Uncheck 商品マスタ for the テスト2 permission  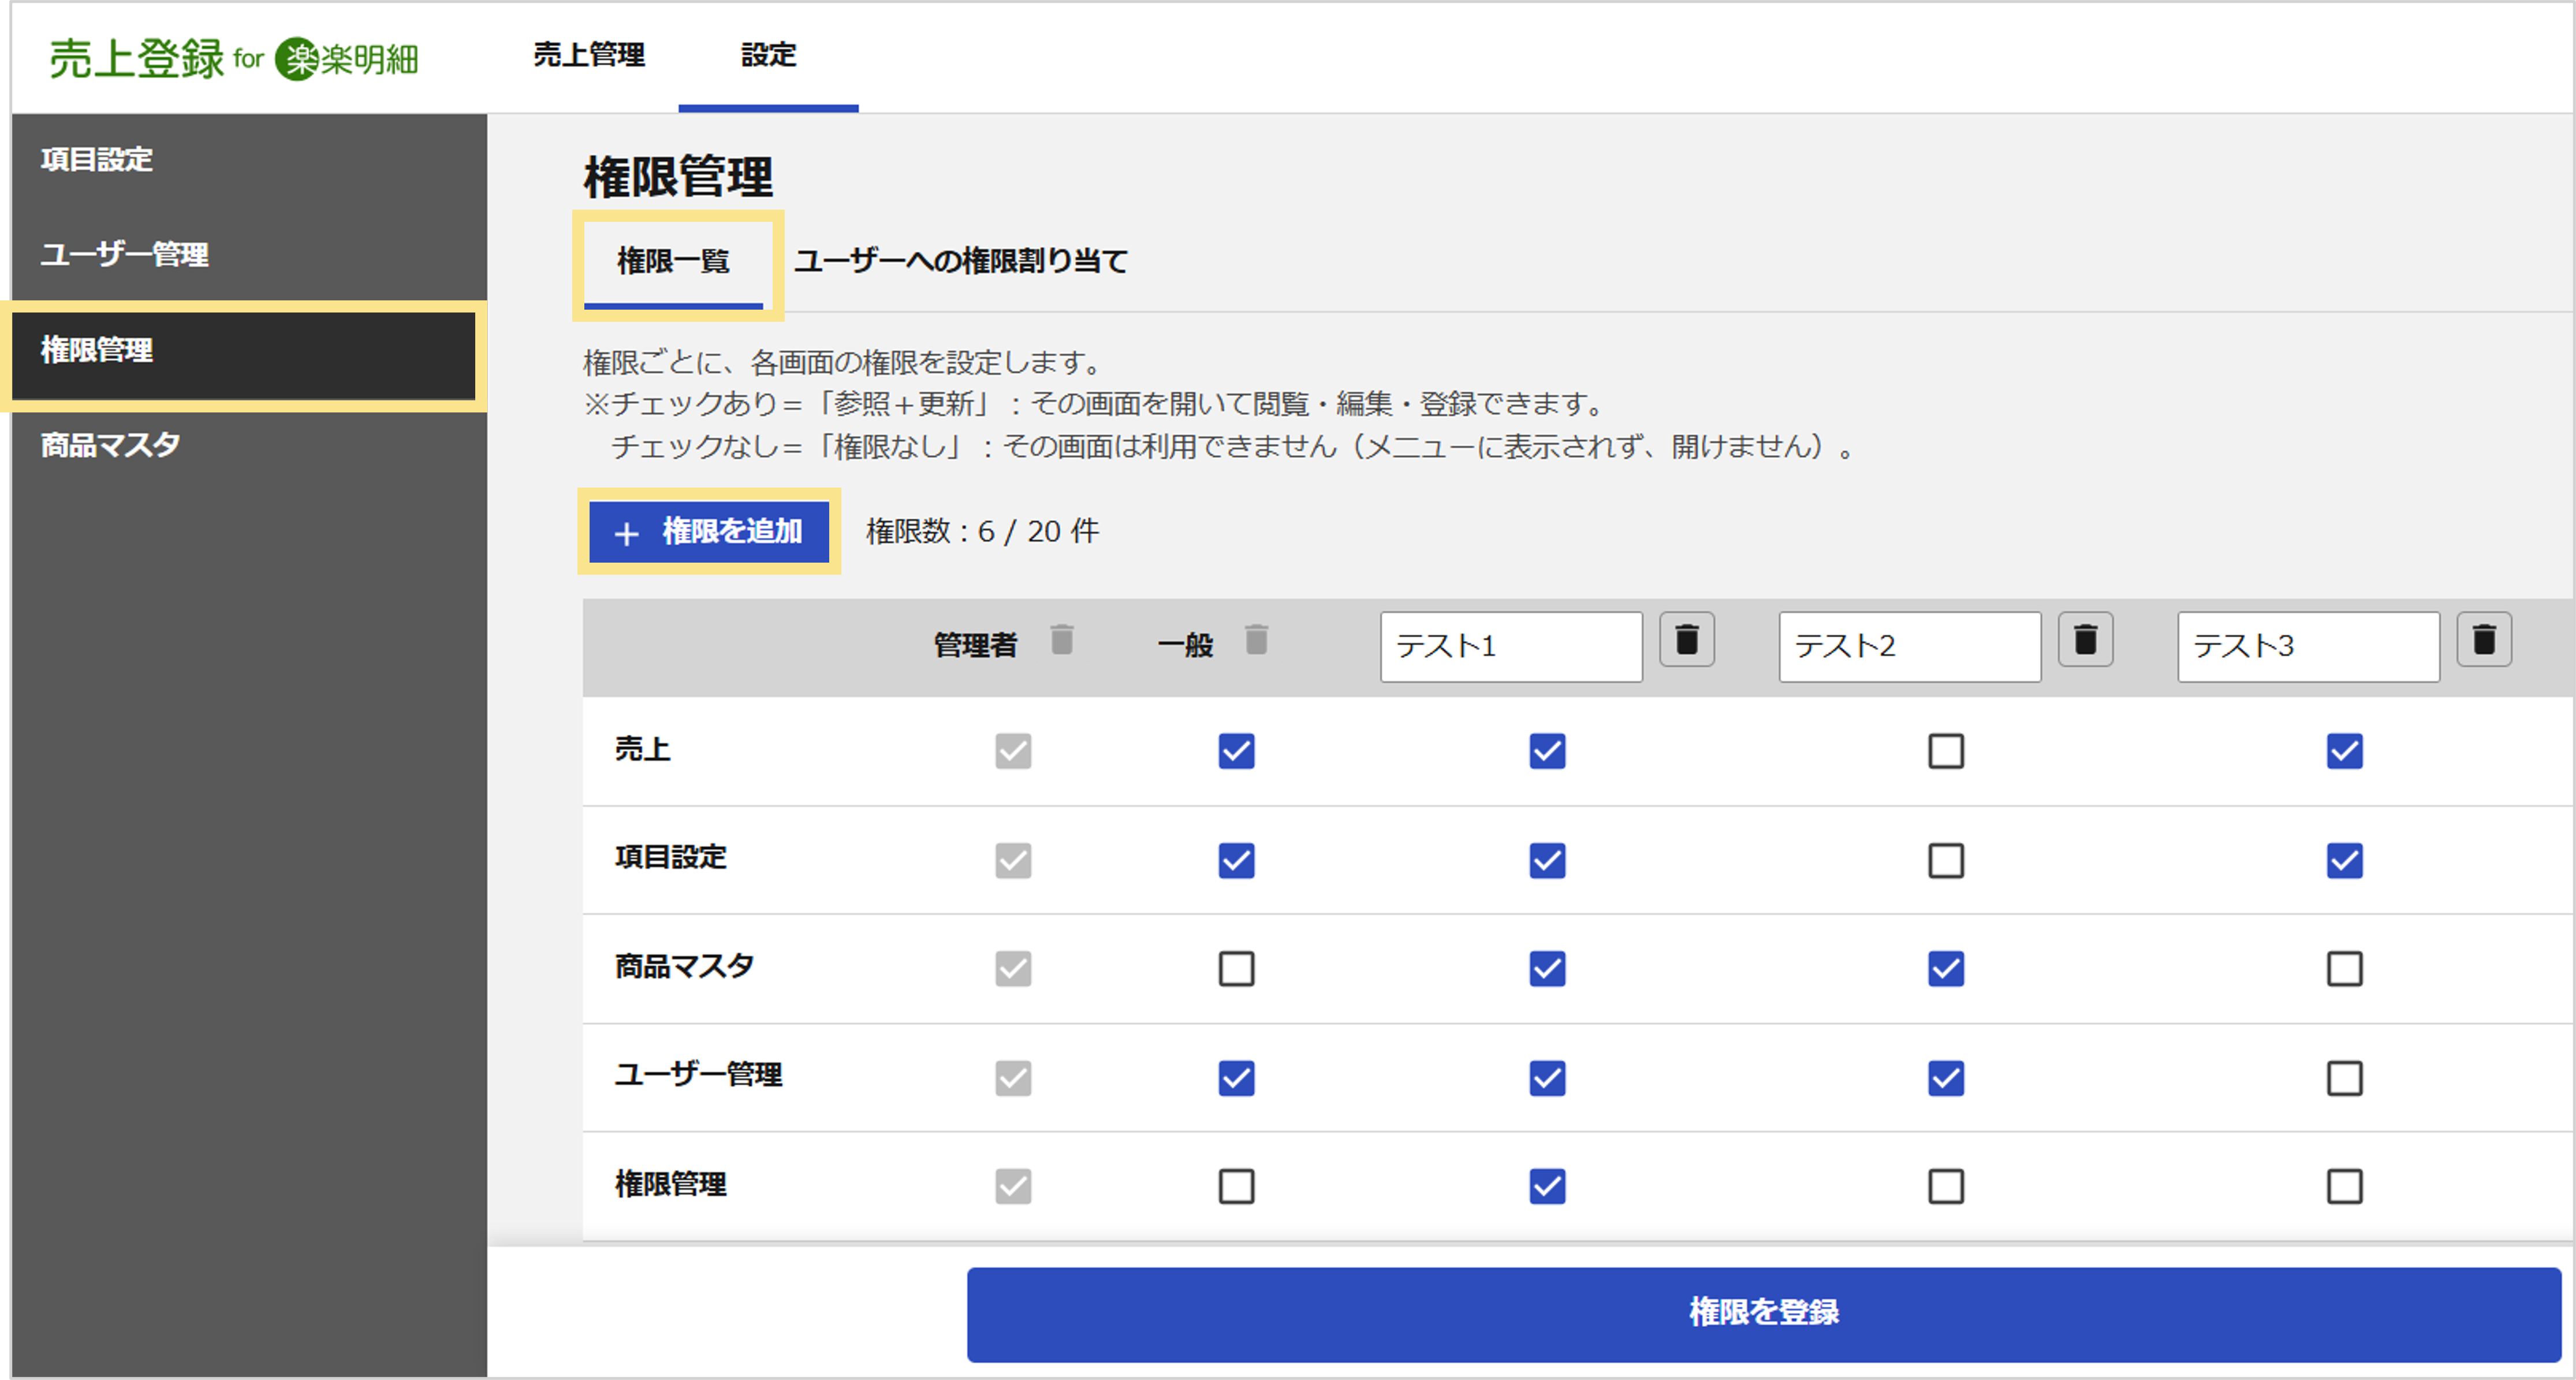[x=1946, y=969]
